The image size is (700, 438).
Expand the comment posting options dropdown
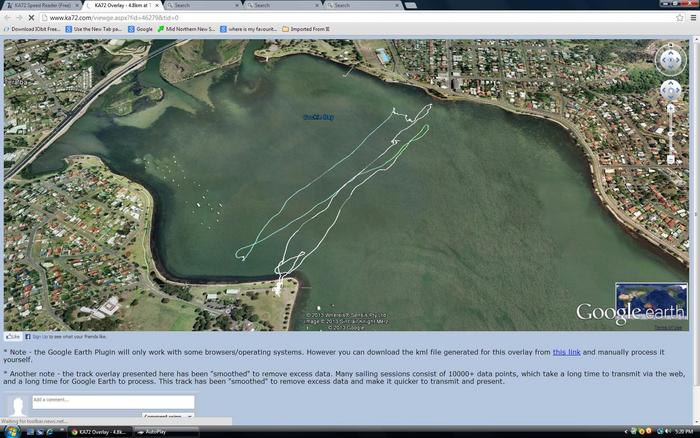pos(167,416)
